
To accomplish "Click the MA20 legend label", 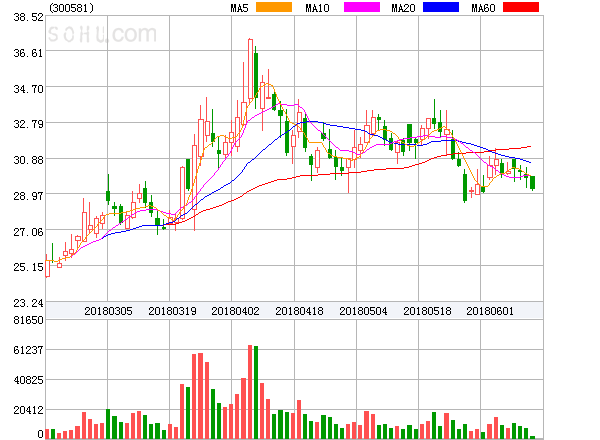I will 403,8.
